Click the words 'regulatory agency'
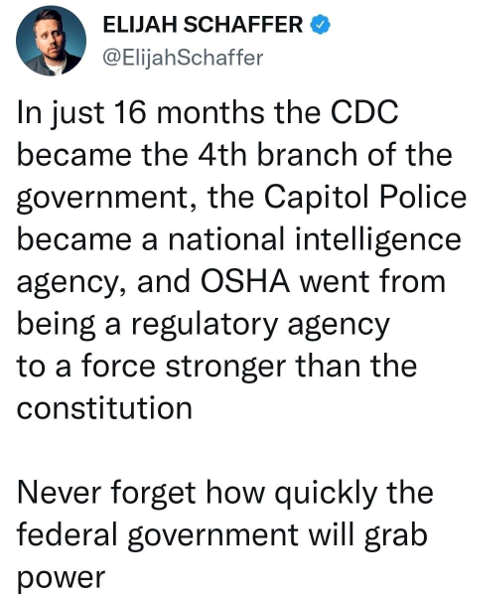Viewport: 490px width, 601px height. pos(261,325)
